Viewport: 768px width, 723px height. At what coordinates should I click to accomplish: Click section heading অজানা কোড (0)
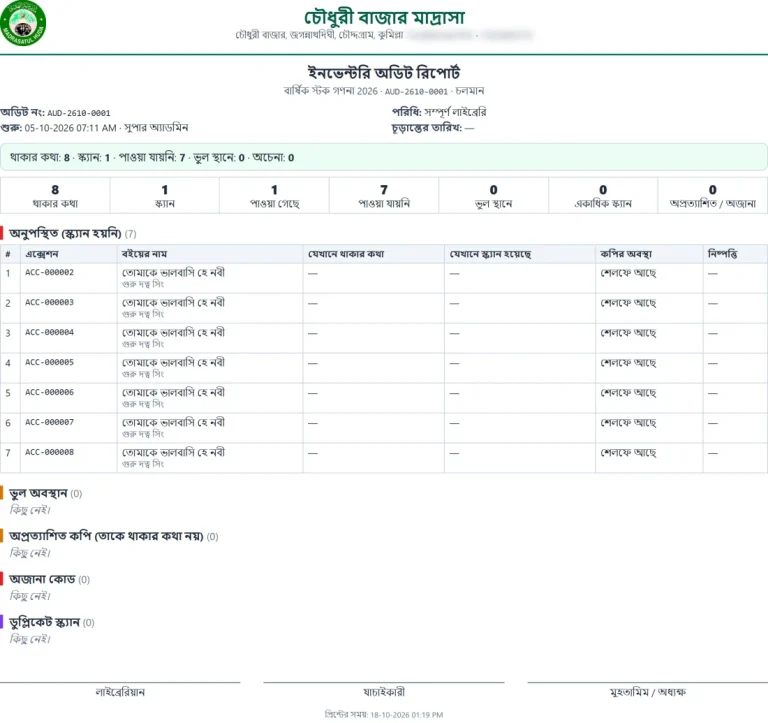(49, 579)
